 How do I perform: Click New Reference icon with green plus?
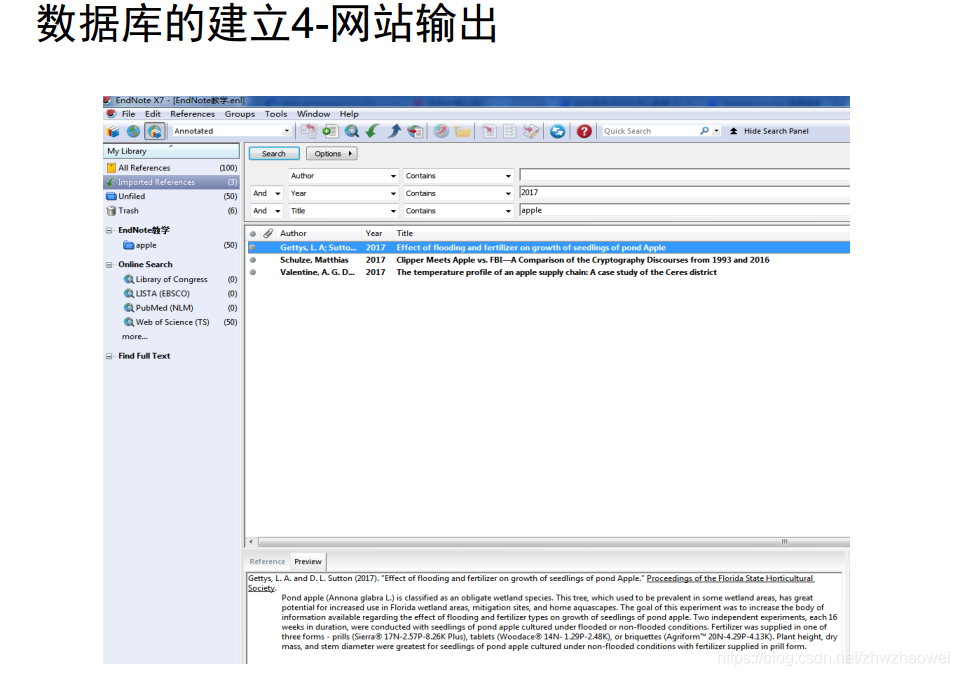[x=330, y=131]
